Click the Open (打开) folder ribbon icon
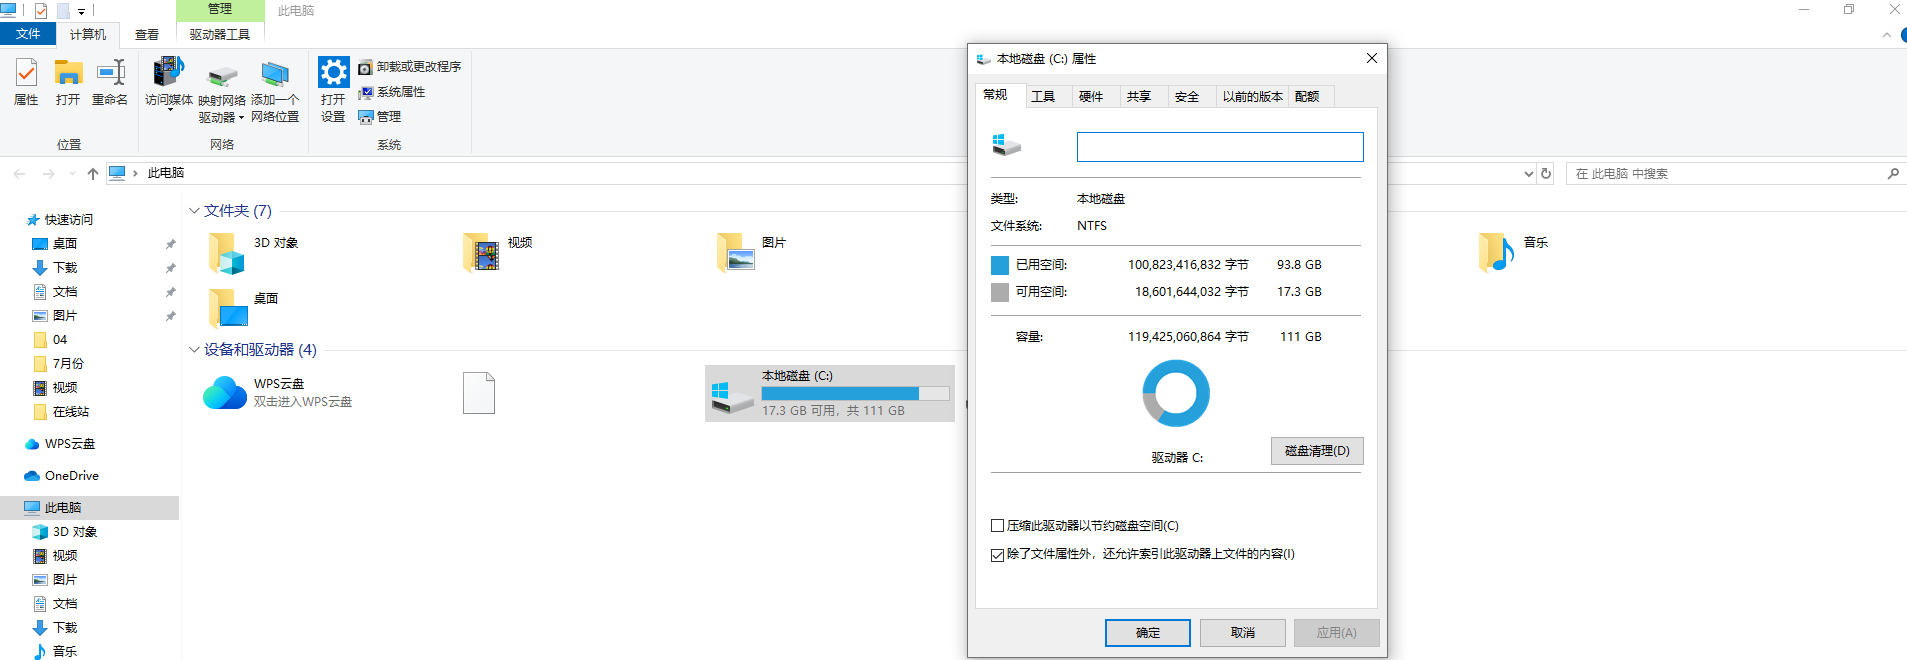 click(68, 82)
